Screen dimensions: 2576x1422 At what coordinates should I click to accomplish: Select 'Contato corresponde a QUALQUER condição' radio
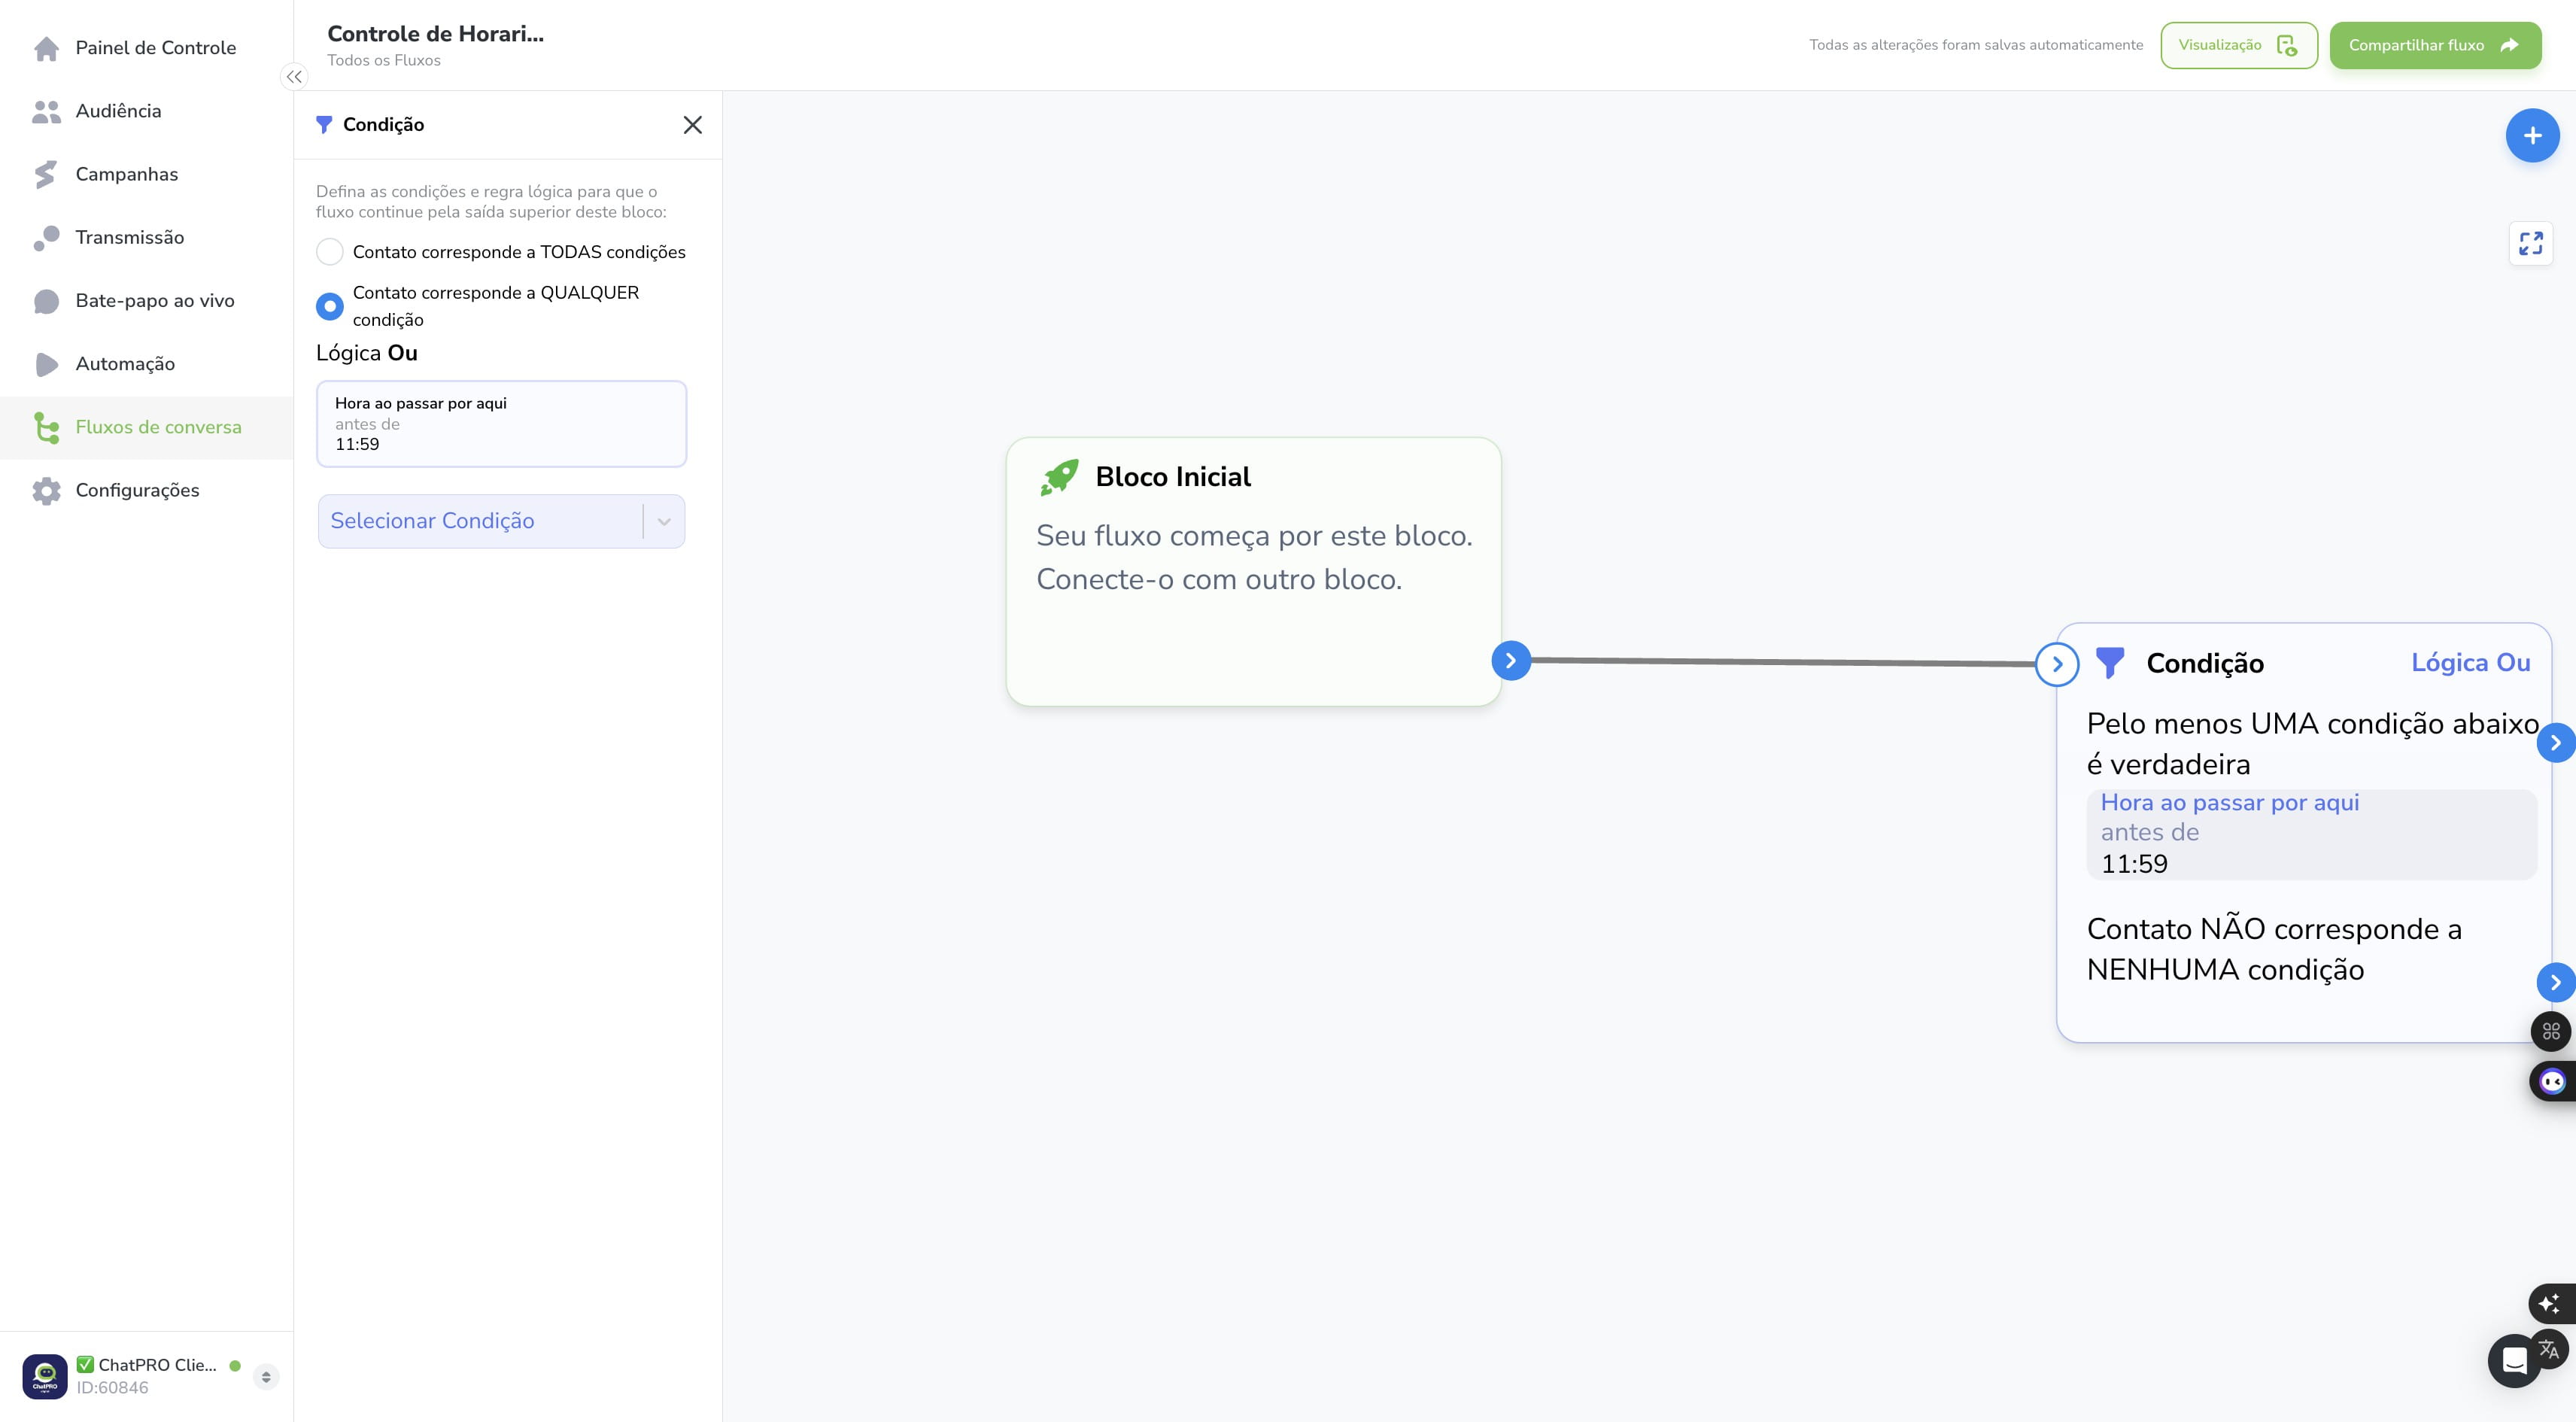coord(330,306)
